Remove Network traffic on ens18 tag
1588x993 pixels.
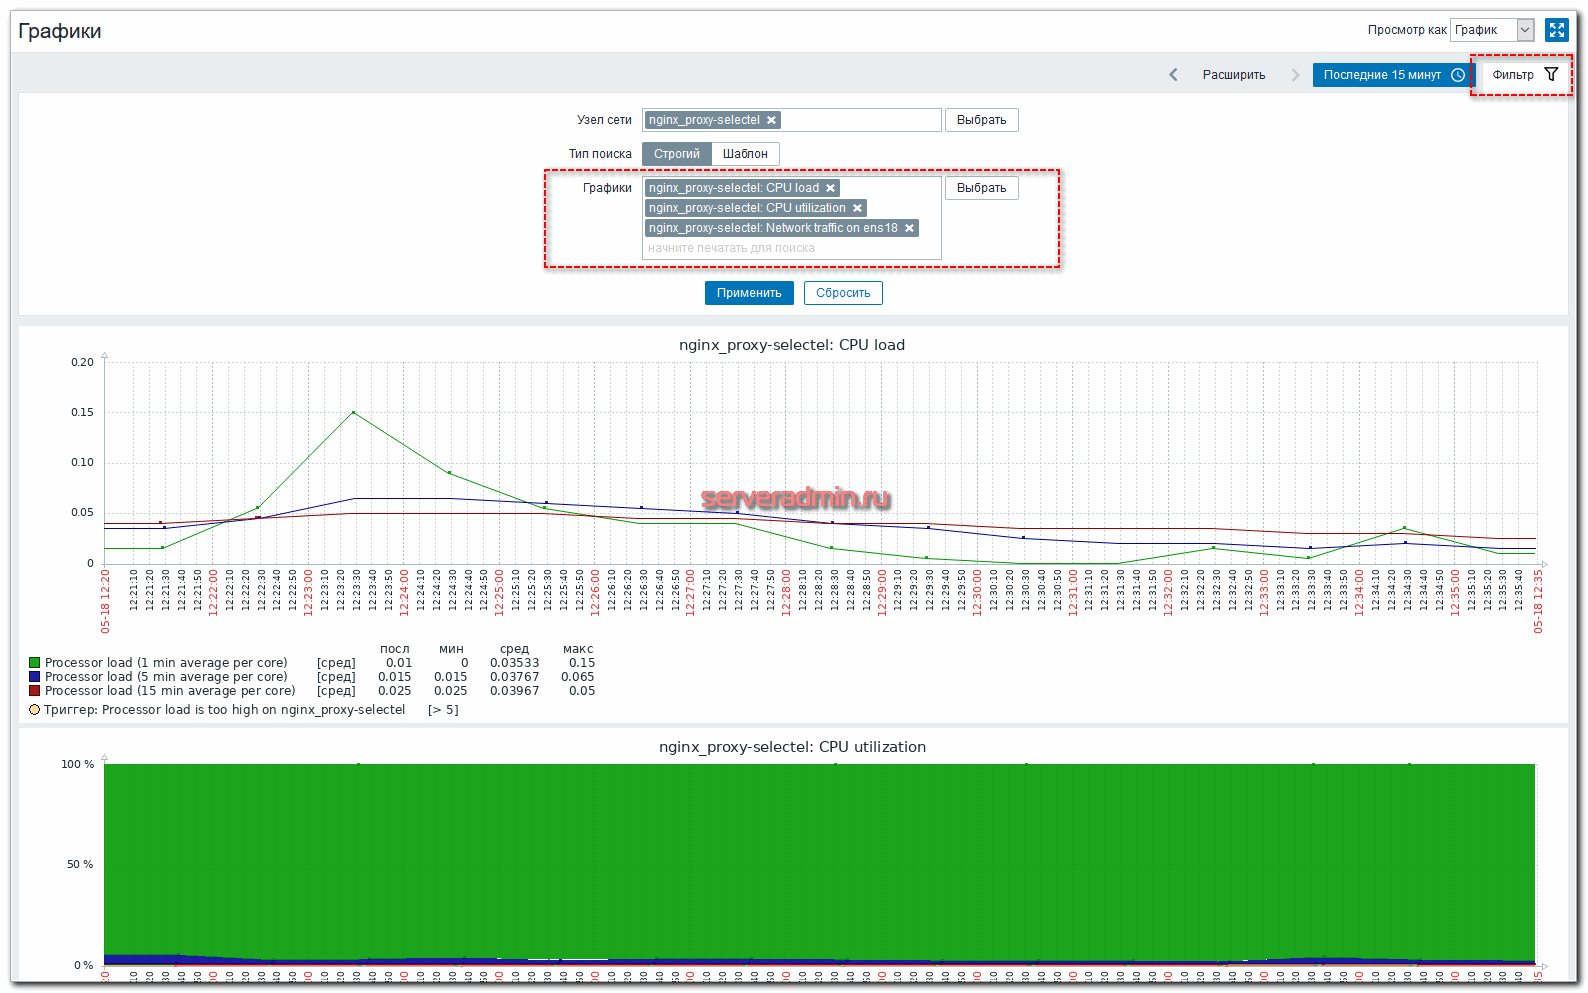[x=909, y=228]
